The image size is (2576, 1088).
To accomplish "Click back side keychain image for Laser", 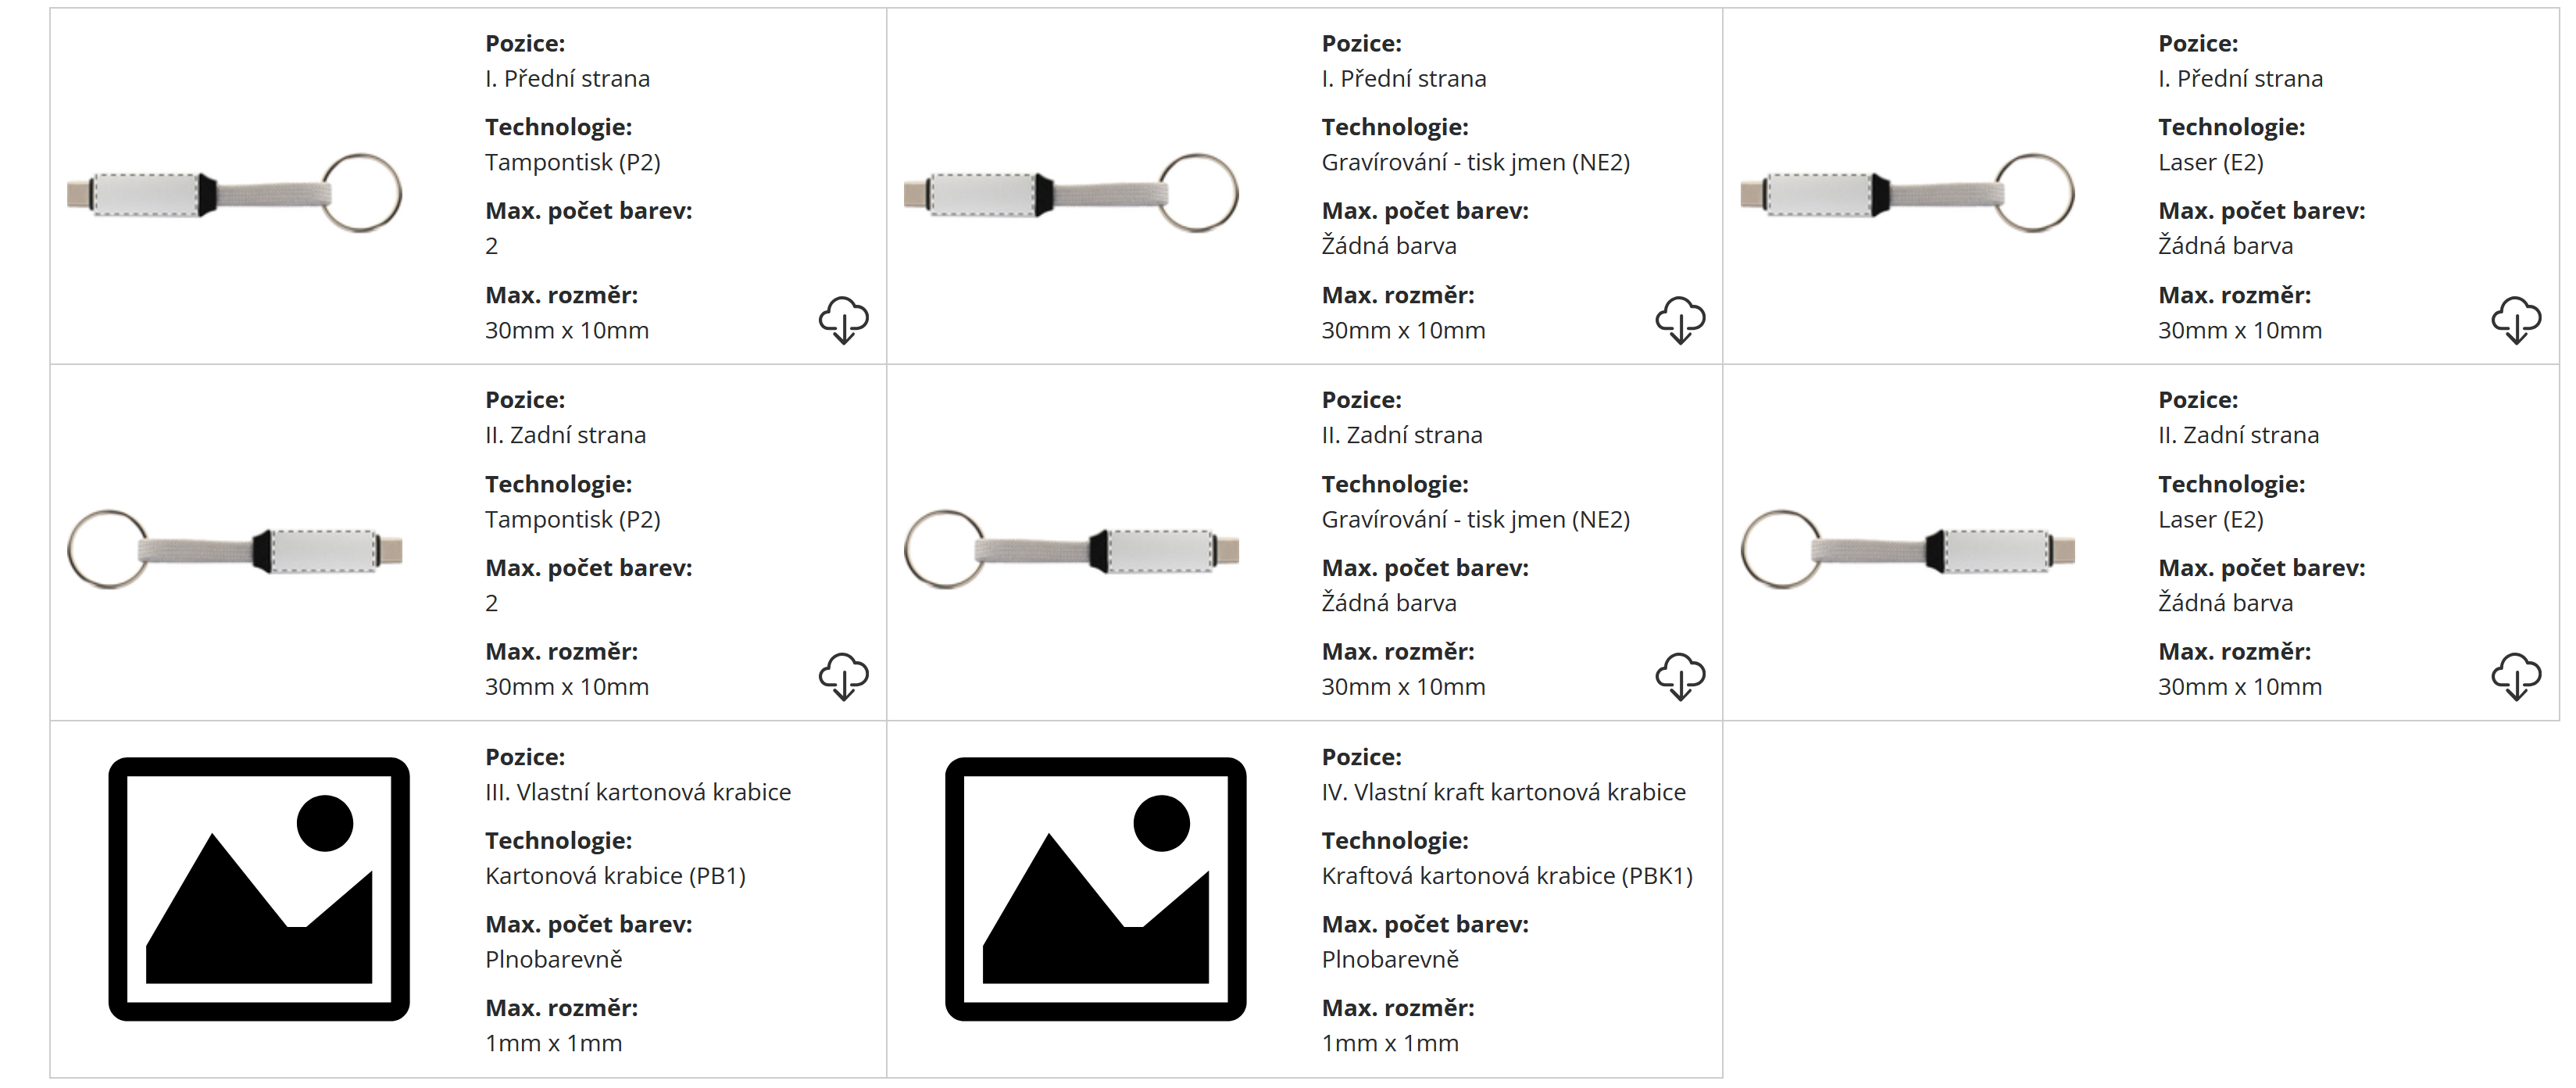I will (1907, 549).
